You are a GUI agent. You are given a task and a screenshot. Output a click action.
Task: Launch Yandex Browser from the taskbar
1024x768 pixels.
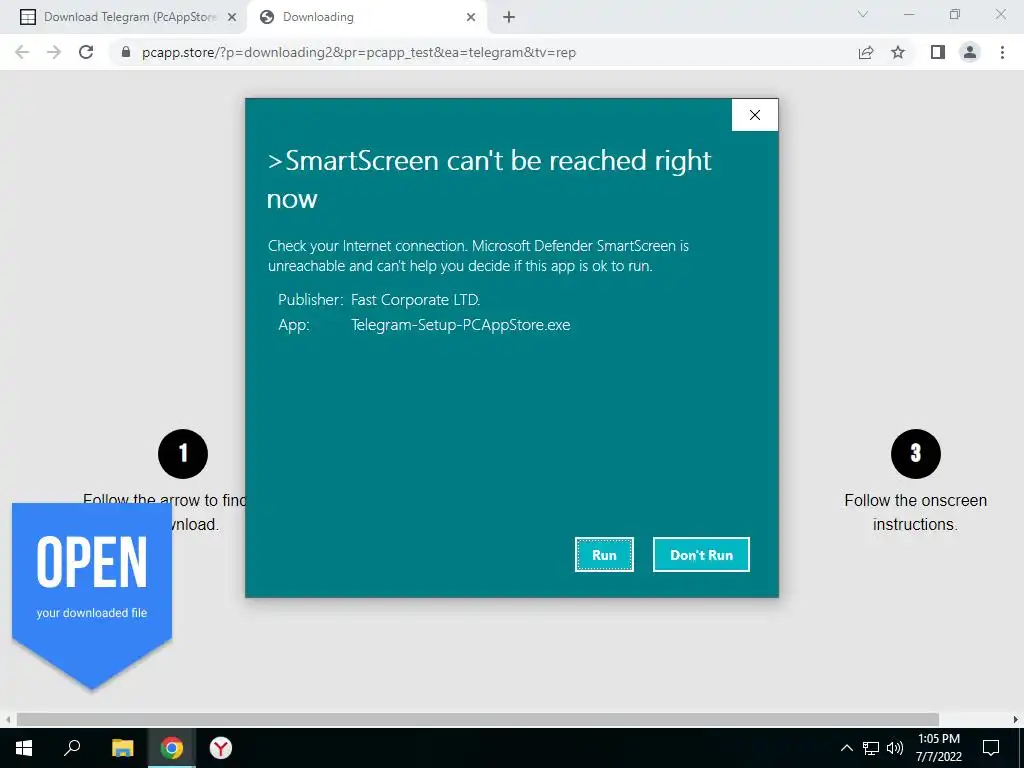point(221,748)
